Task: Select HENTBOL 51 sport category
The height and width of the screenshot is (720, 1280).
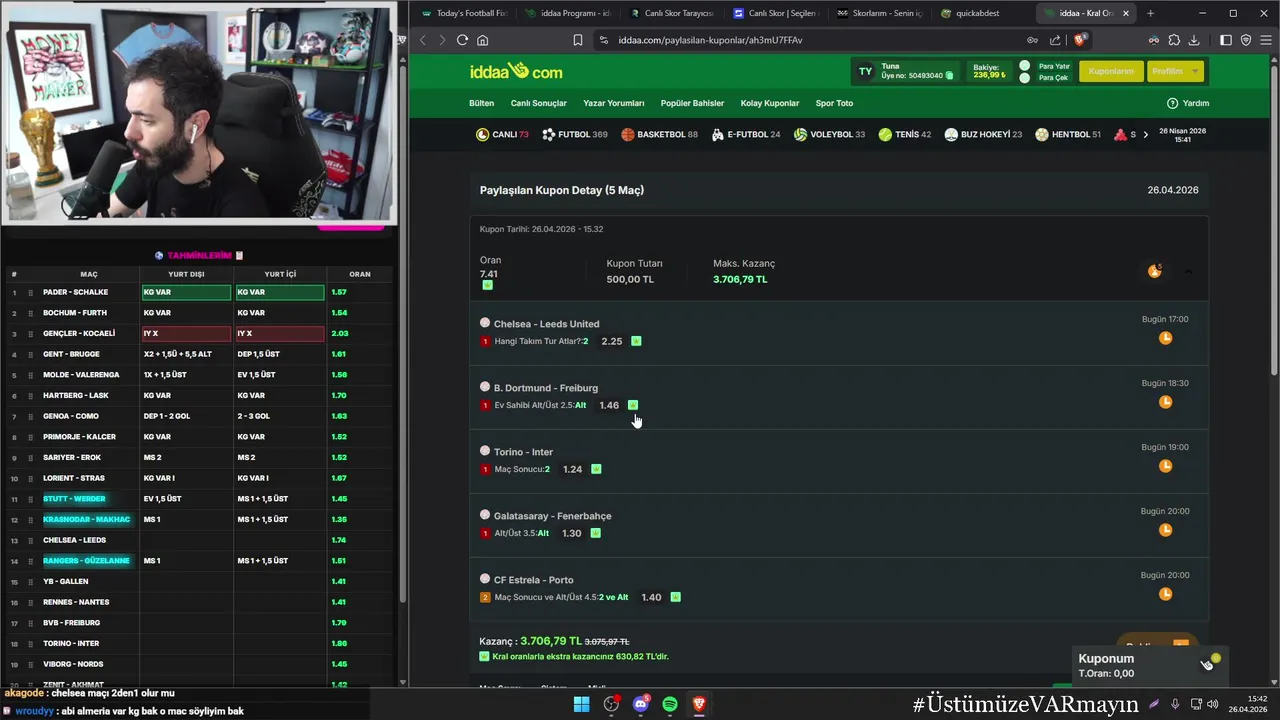Action: click(1068, 134)
